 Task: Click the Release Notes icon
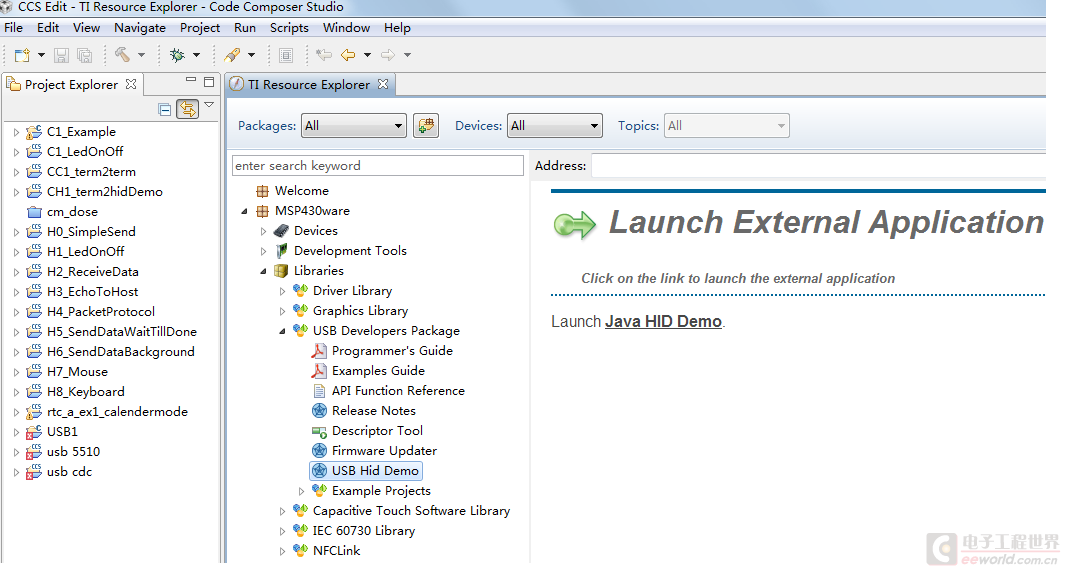(320, 411)
